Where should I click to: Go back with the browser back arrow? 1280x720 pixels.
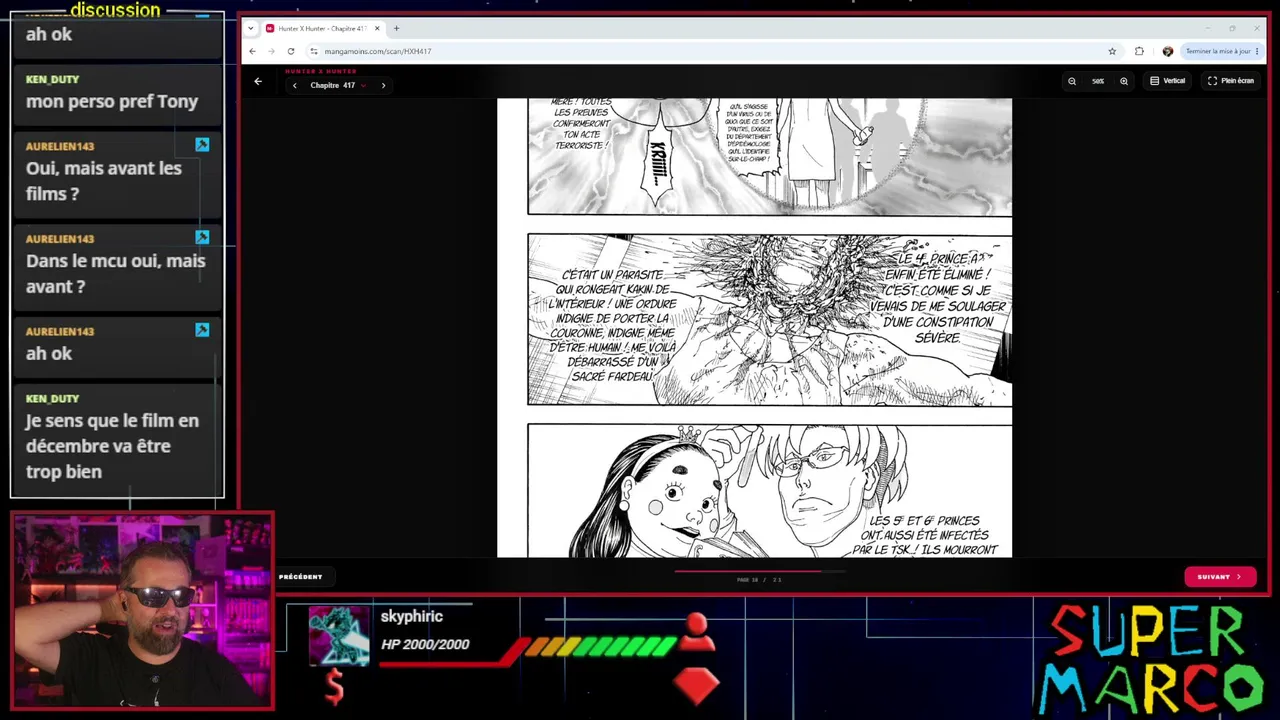coord(253,51)
